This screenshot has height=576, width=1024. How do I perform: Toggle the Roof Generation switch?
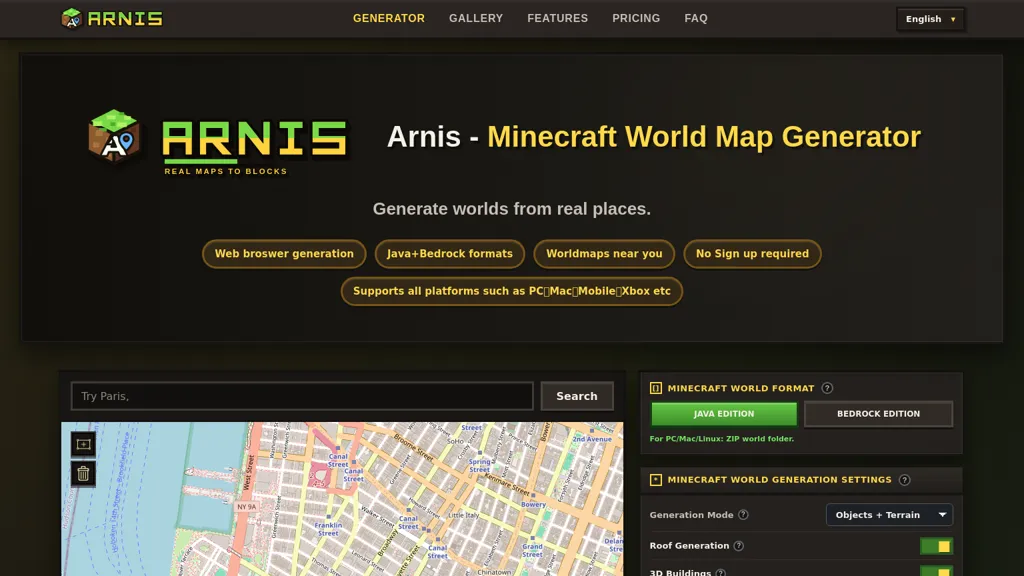[936, 546]
